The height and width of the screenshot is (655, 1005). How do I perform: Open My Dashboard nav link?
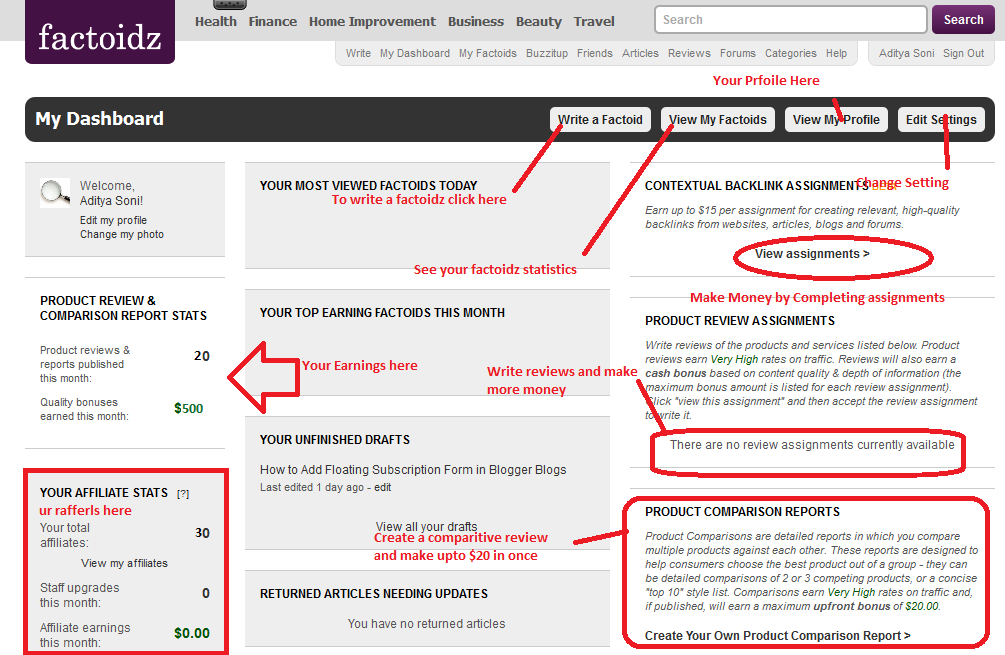[415, 53]
